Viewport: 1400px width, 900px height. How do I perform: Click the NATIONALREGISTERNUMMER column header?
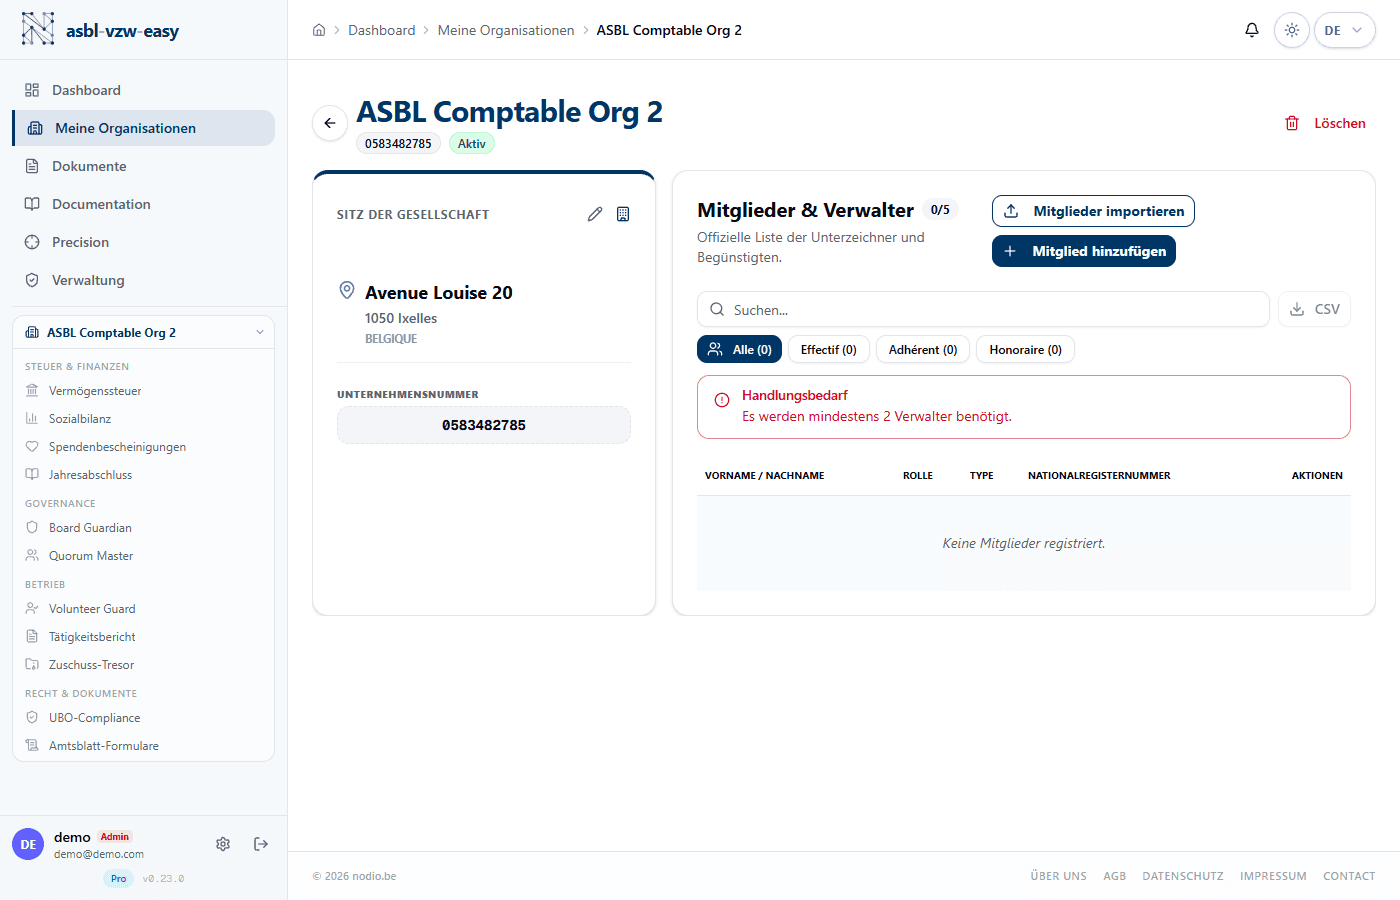coord(1099,476)
